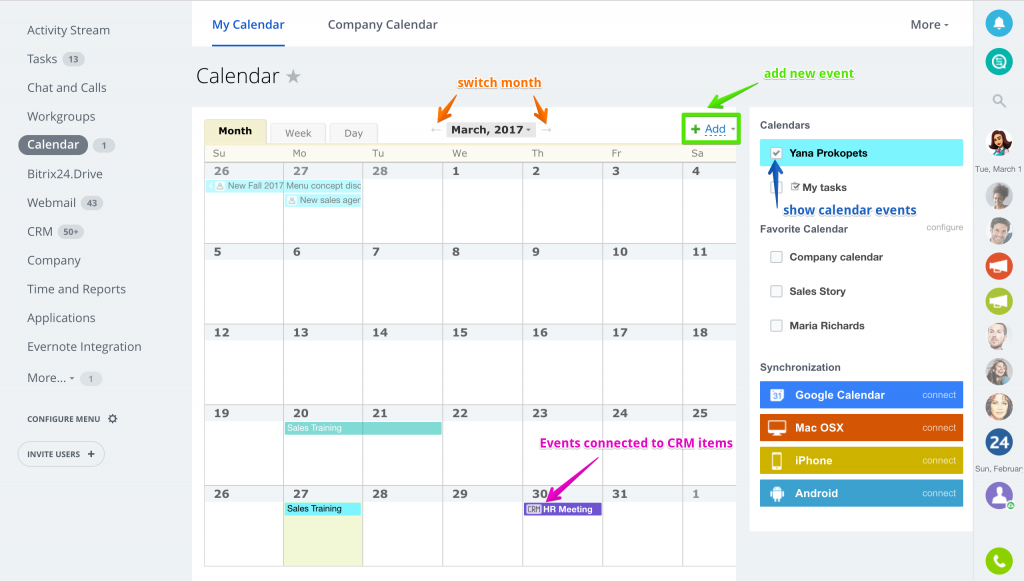Toggle the Maria Richards calendar checkbox
This screenshot has width=1024, height=581.
tap(776, 326)
